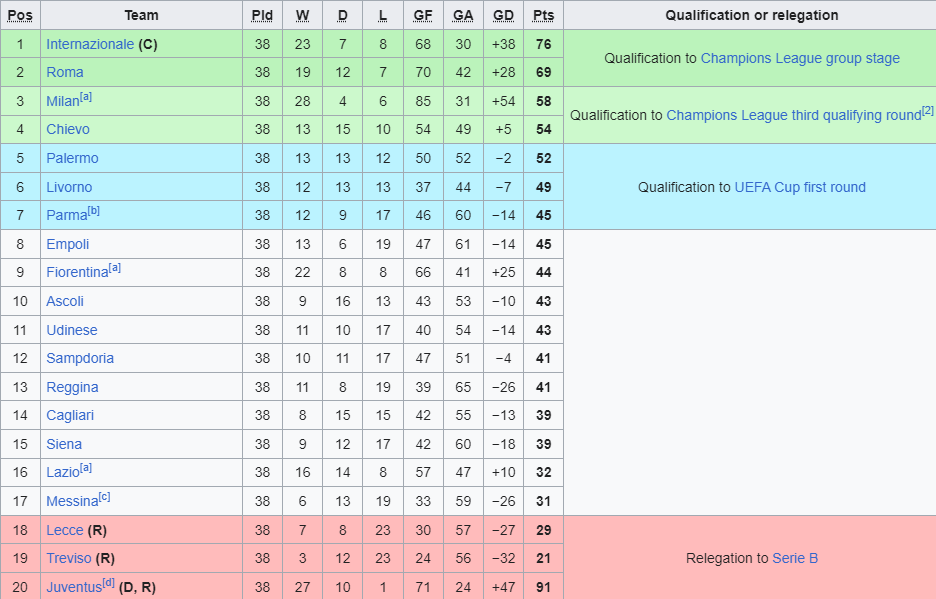936x599 pixels.
Task: Open the Treviso team link
Action: click(x=69, y=558)
